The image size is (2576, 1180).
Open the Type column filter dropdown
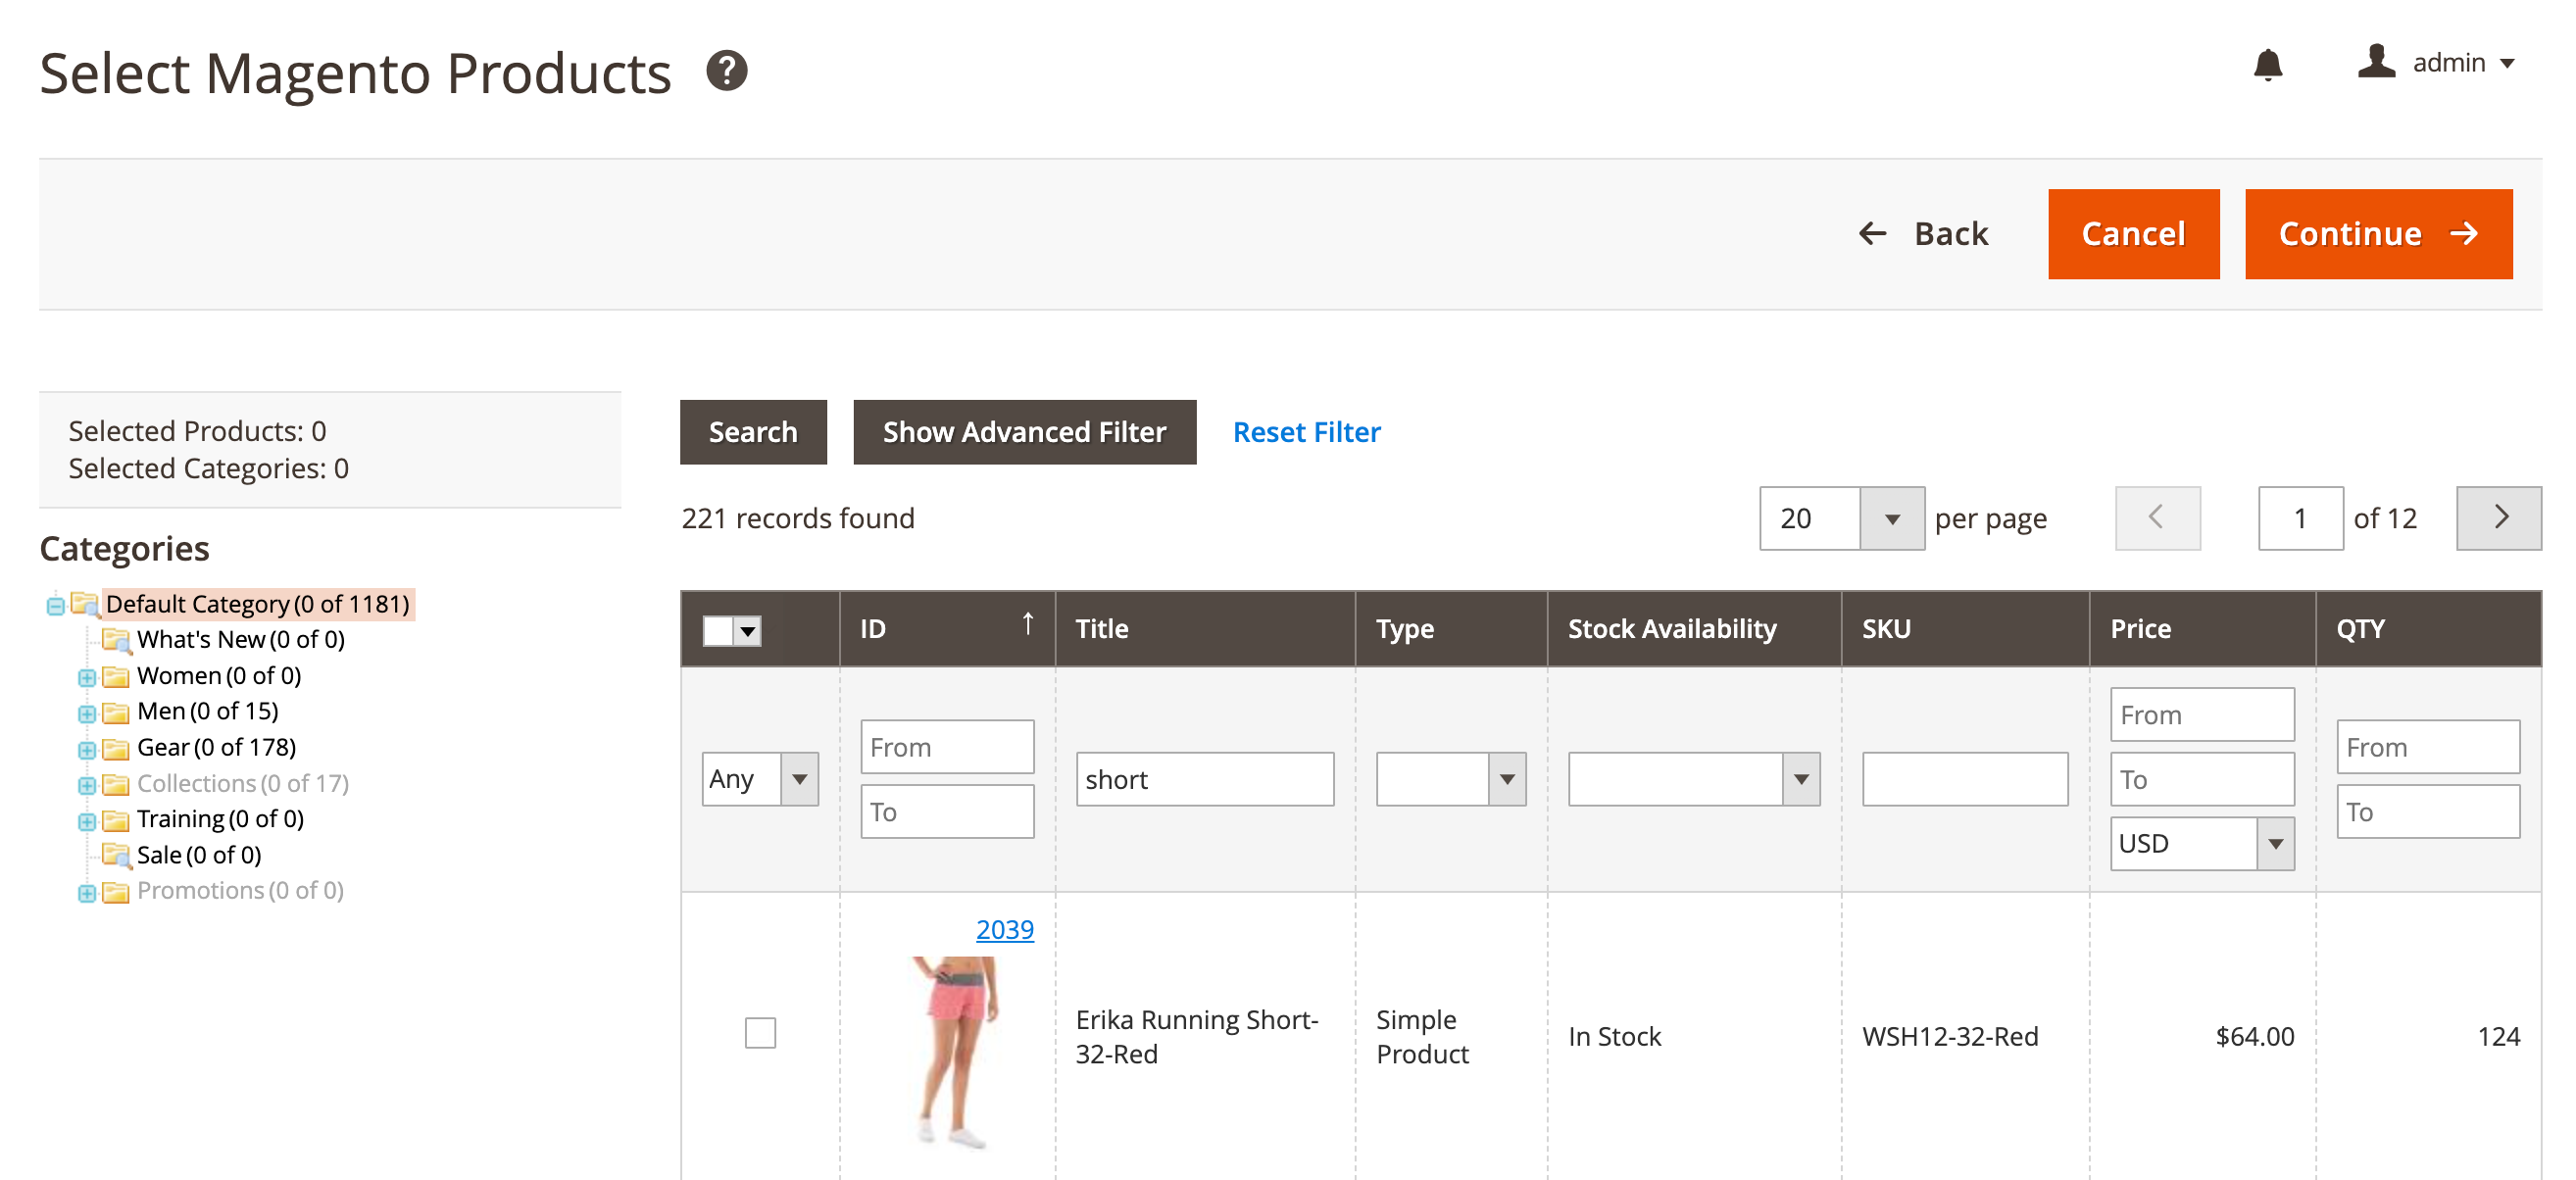(x=1508, y=779)
